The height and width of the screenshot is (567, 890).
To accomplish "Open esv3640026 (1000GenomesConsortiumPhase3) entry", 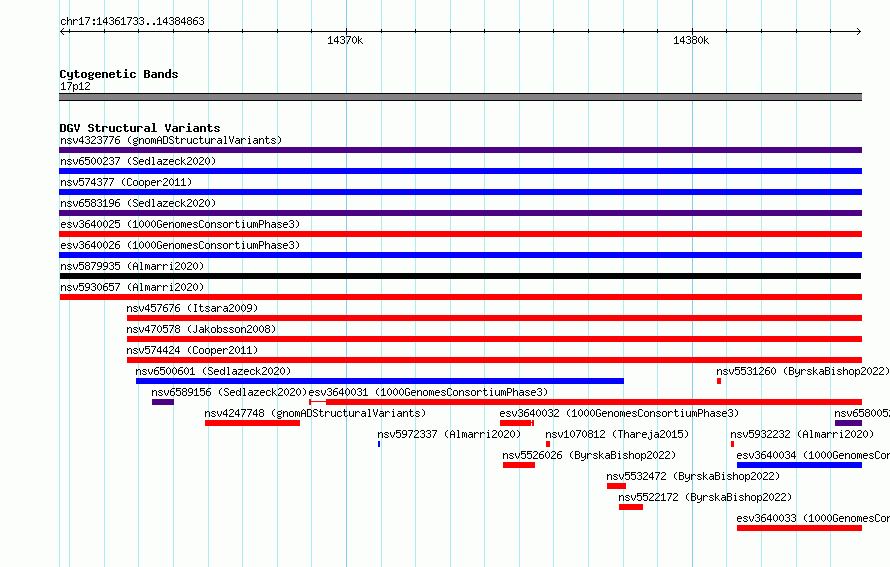I will click(x=180, y=245).
